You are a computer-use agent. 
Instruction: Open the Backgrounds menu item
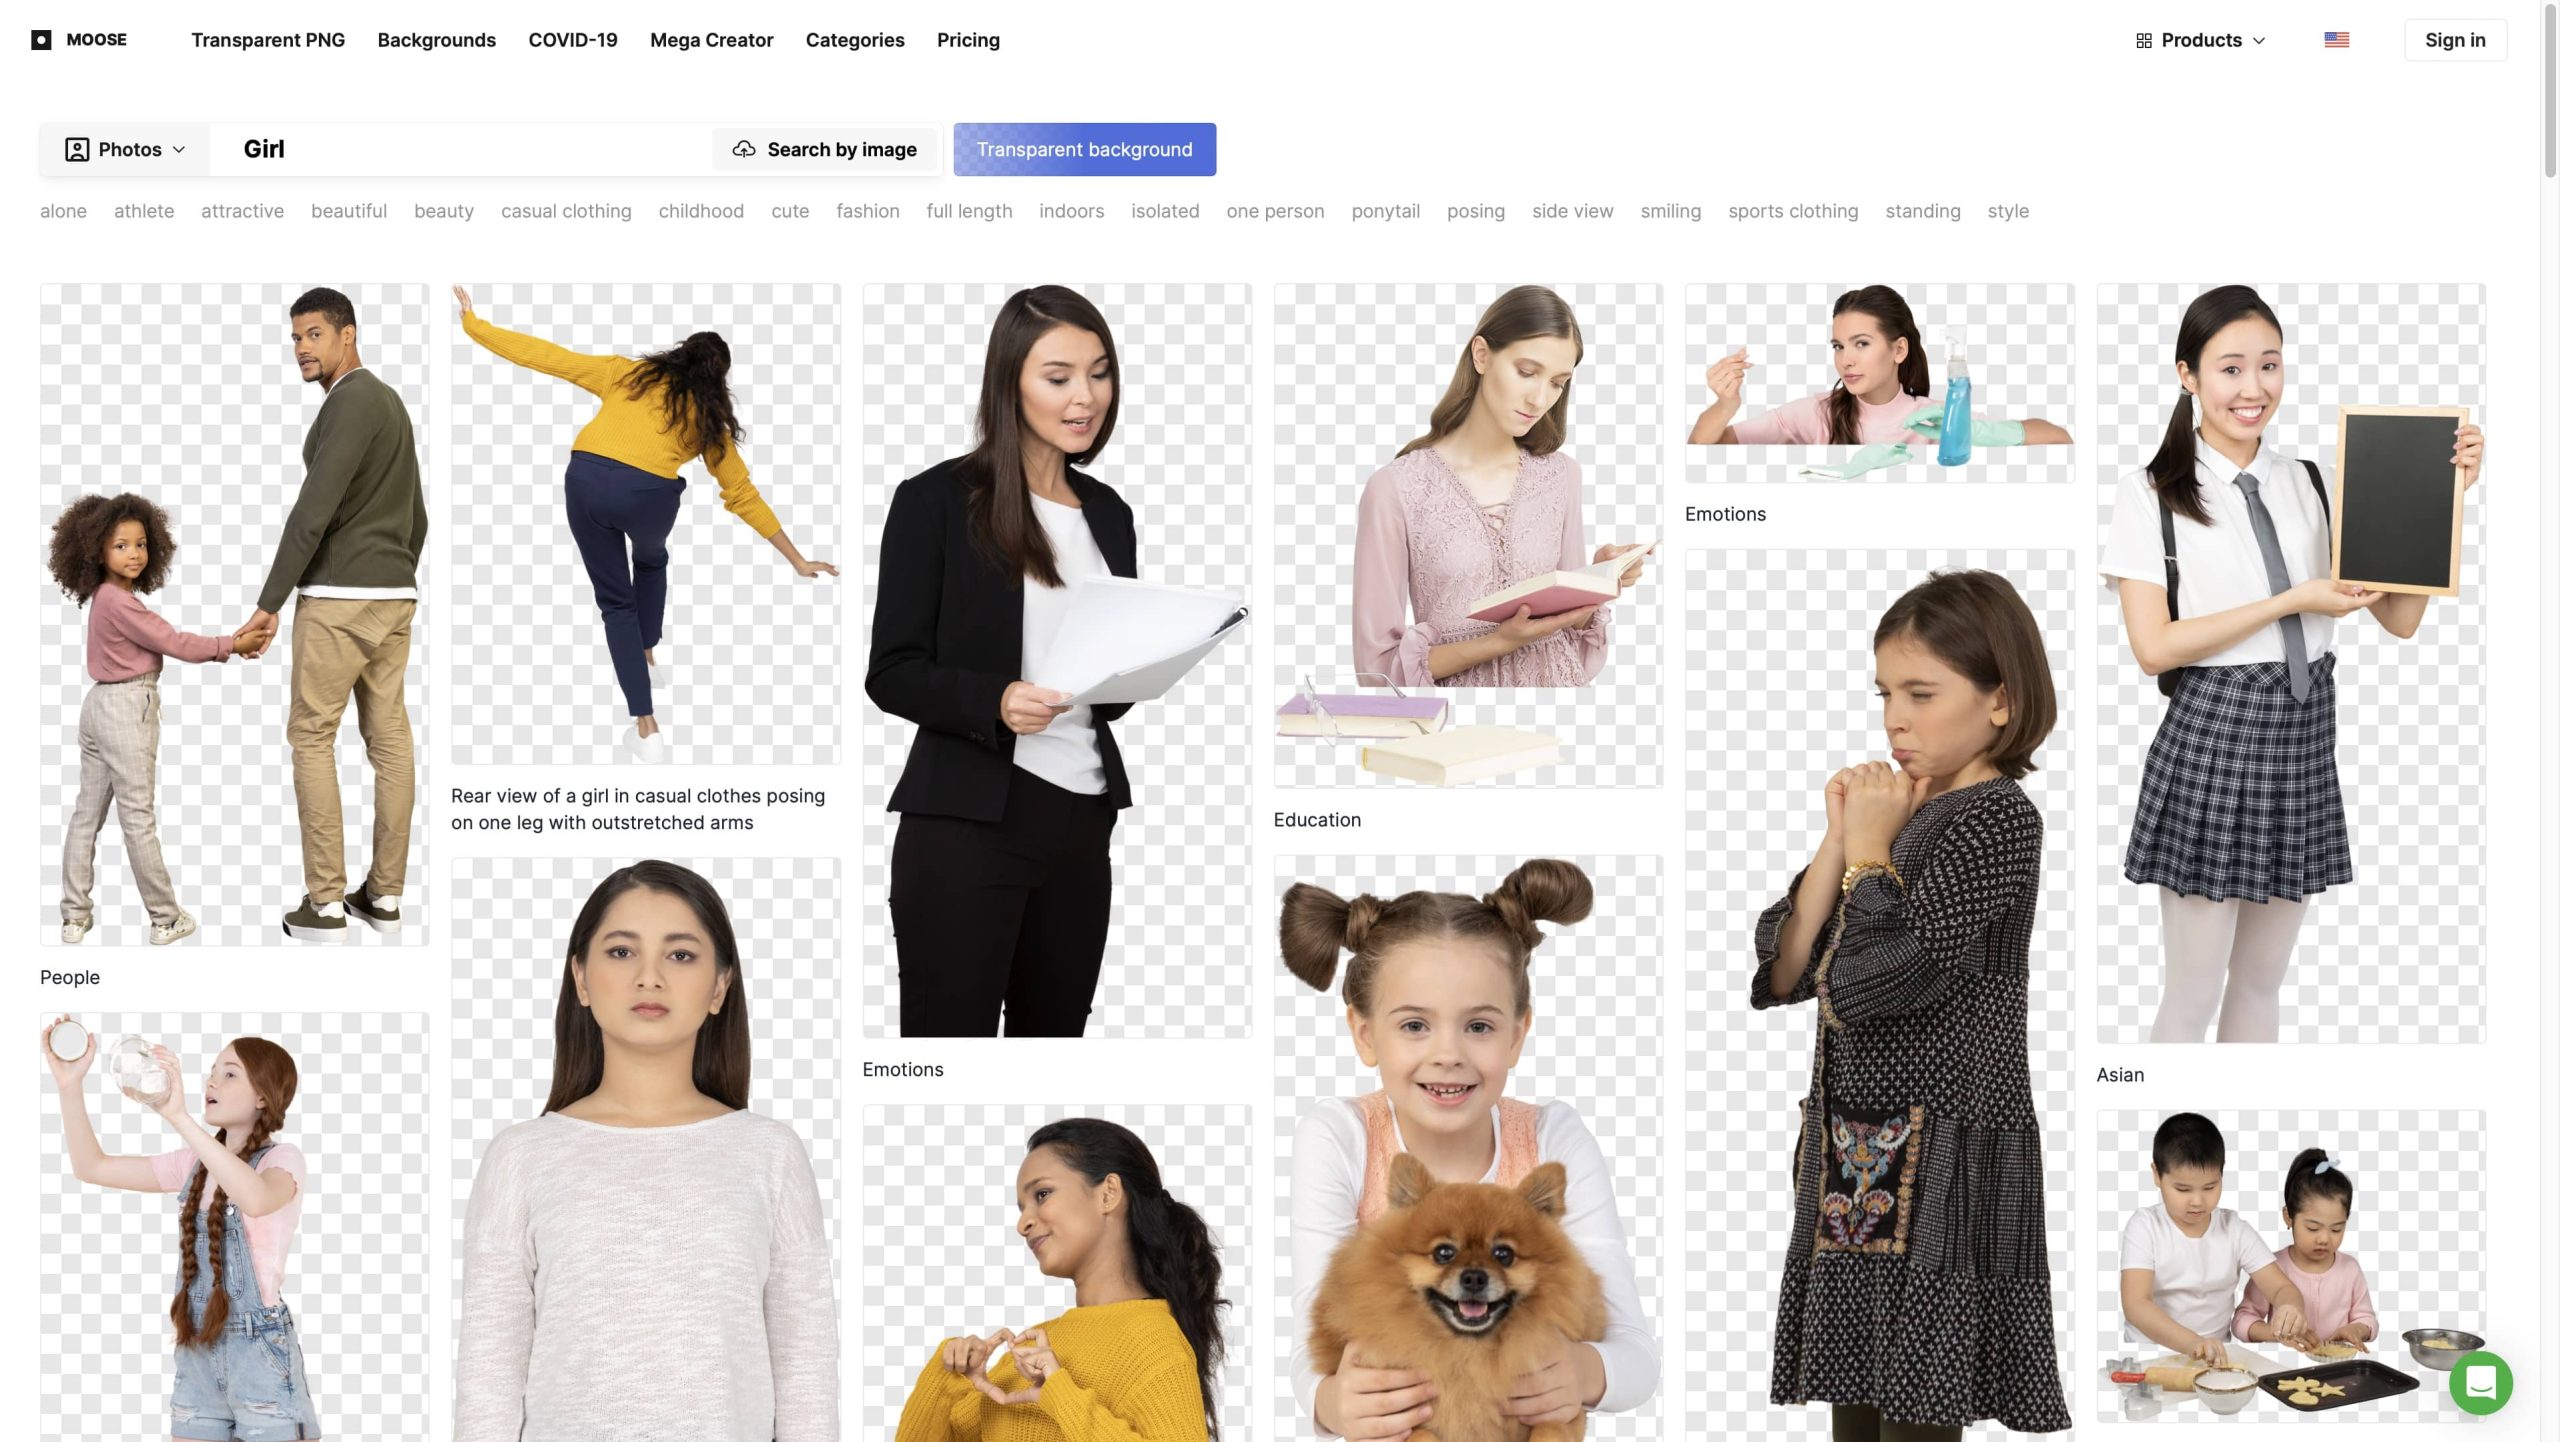[x=436, y=40]
